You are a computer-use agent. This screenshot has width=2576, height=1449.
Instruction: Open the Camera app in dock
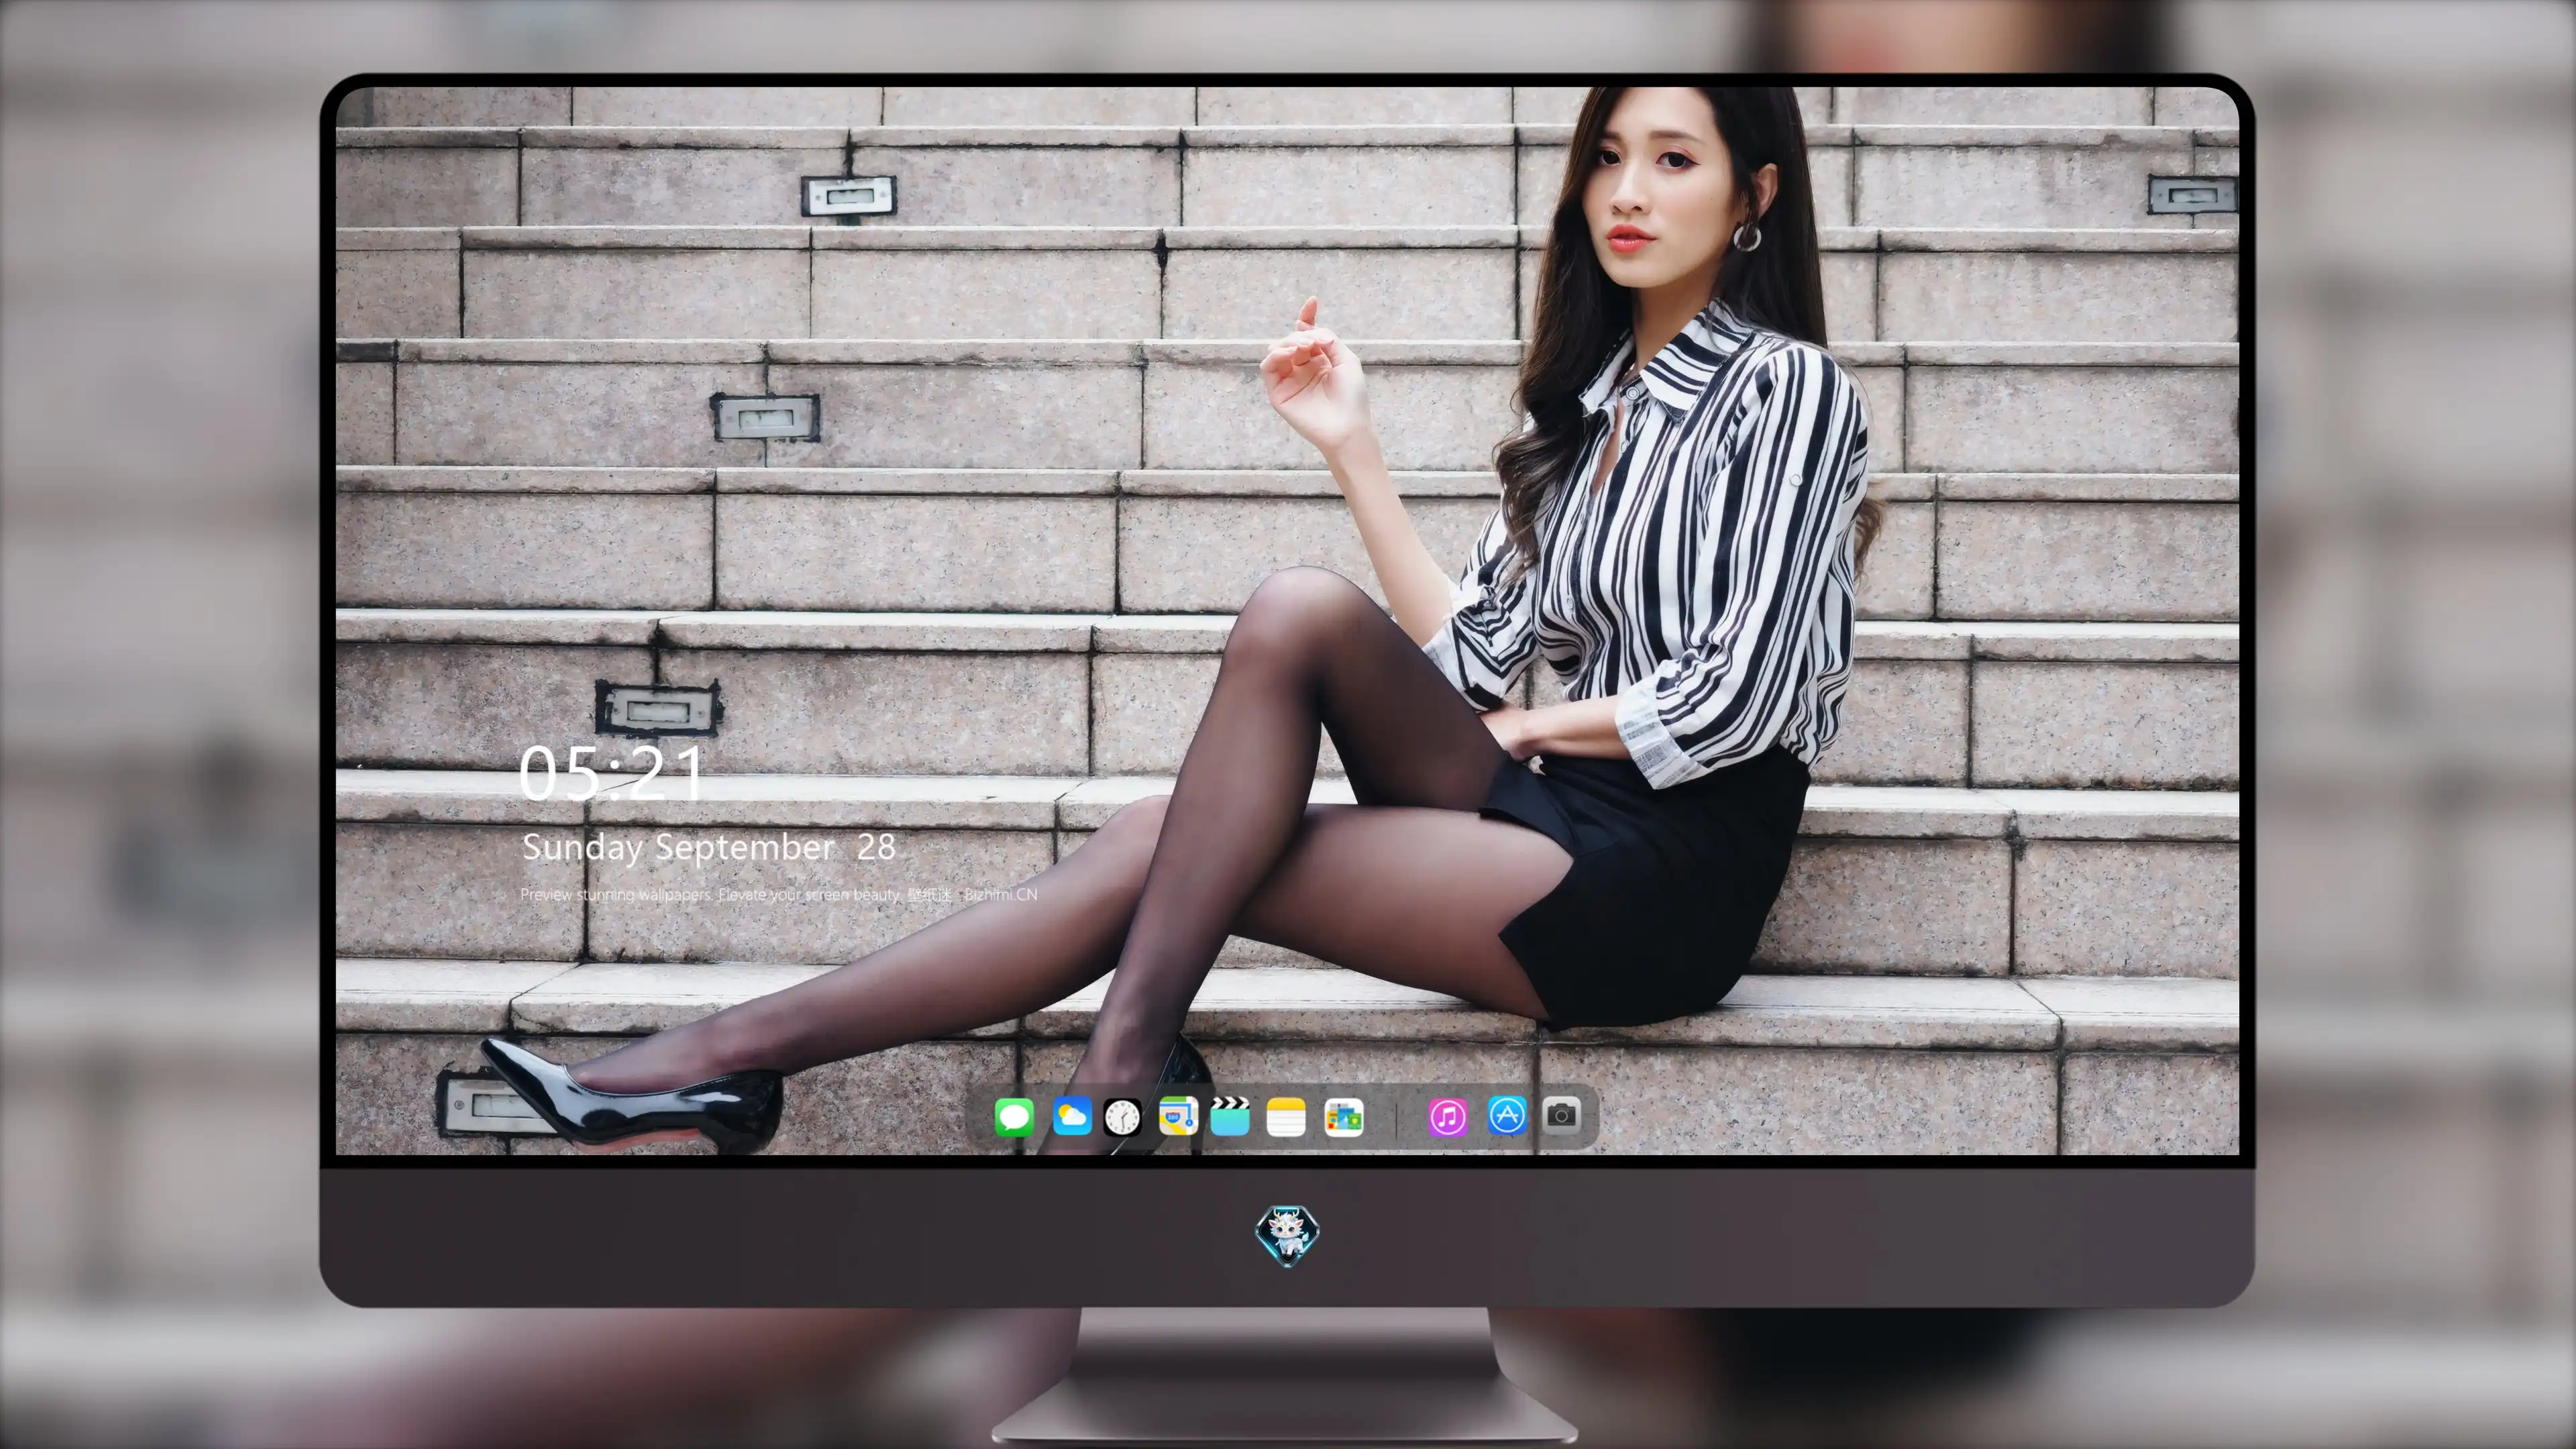point(1561,1115)
